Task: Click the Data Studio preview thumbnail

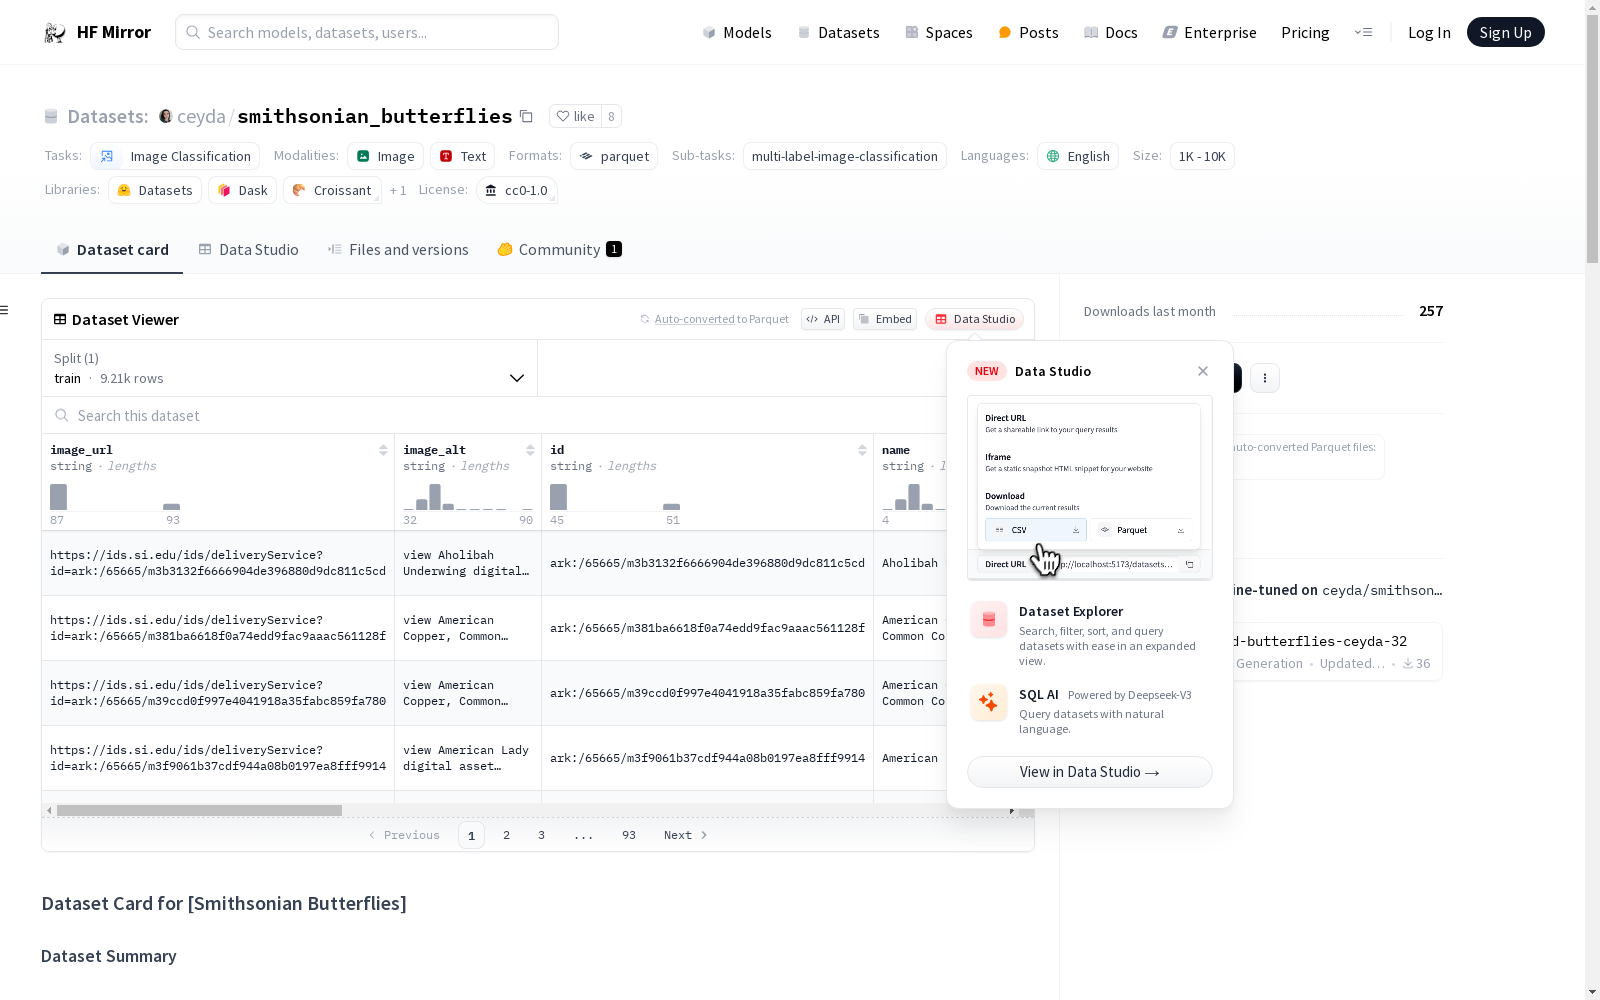Action: (1090, 488)
